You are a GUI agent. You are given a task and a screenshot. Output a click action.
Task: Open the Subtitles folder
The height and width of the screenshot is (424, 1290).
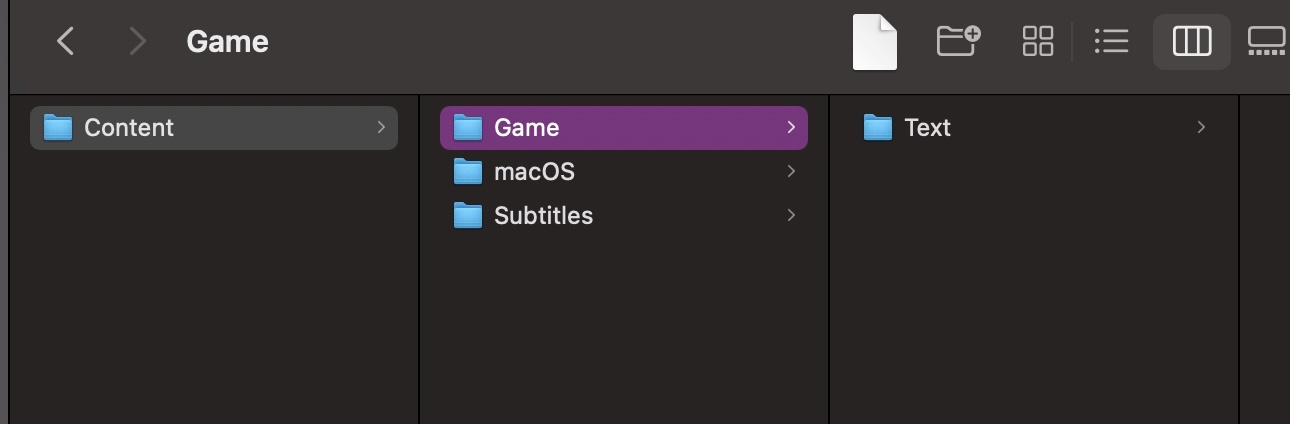tap(624, 216)
